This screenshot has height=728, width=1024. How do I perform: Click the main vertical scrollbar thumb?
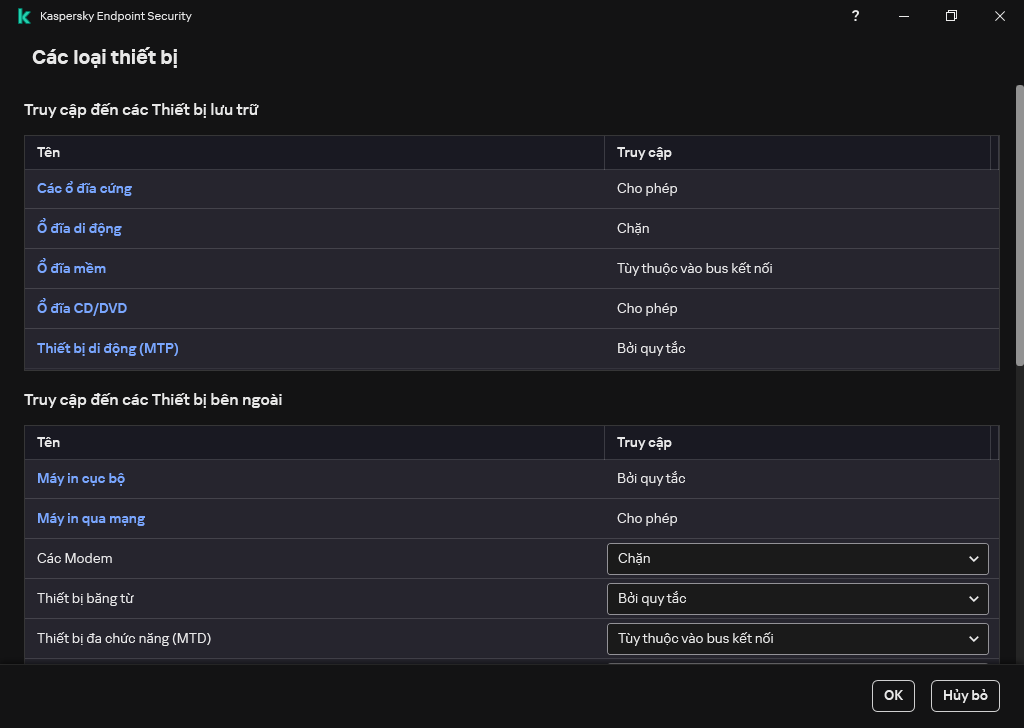tap(1019, 225)
